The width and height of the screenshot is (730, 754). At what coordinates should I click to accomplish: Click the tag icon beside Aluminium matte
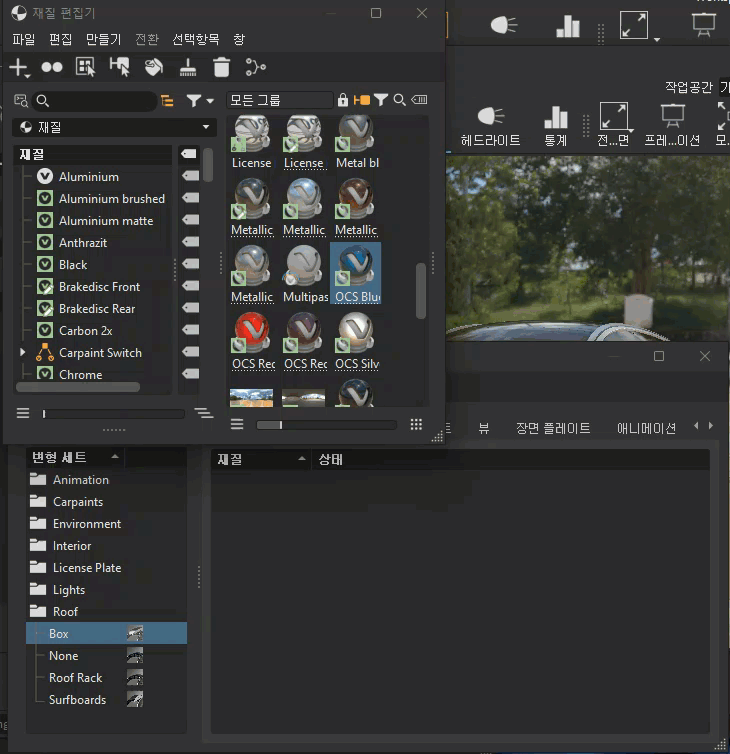point(191,220)
